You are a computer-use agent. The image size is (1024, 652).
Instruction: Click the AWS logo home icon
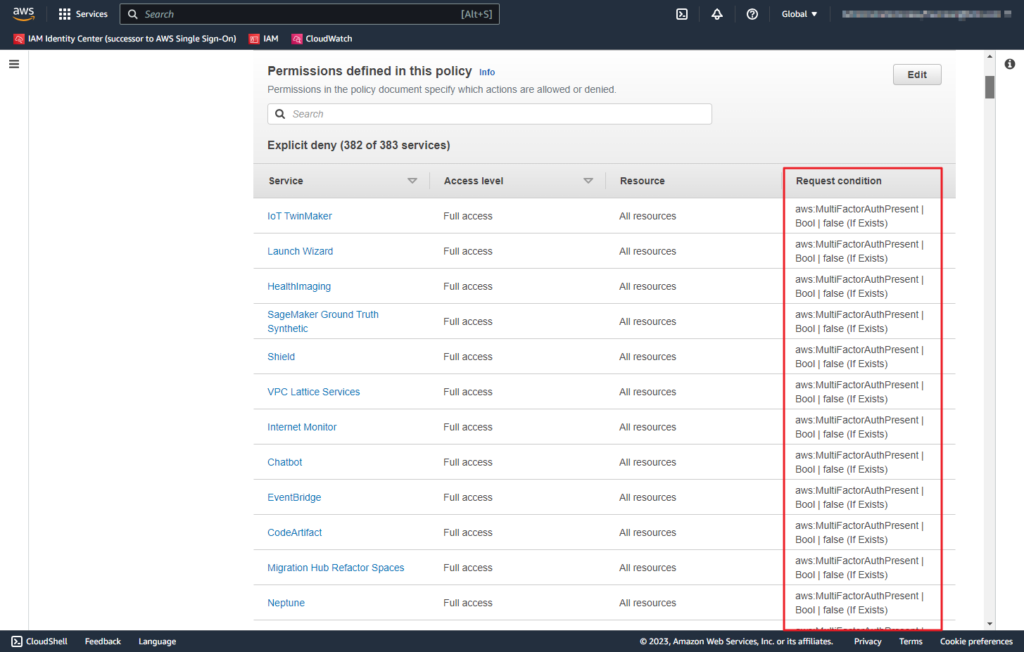click(x=24, y=14)
